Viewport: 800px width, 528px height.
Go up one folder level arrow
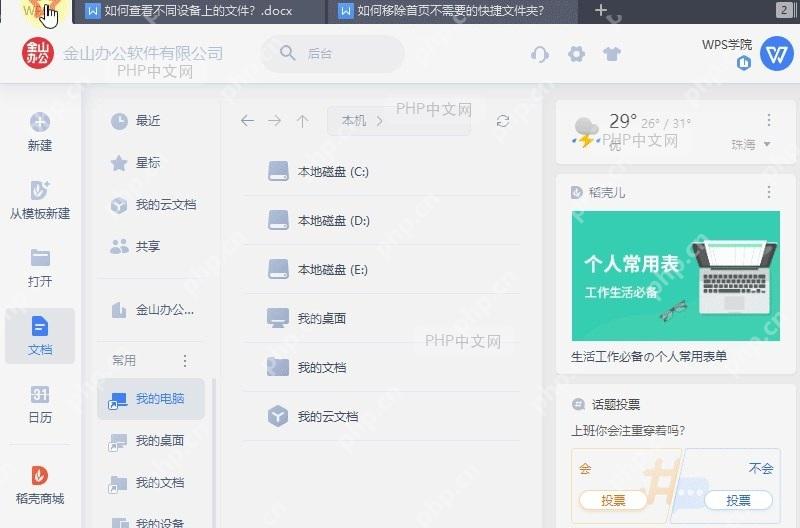[x=303, y=121]
